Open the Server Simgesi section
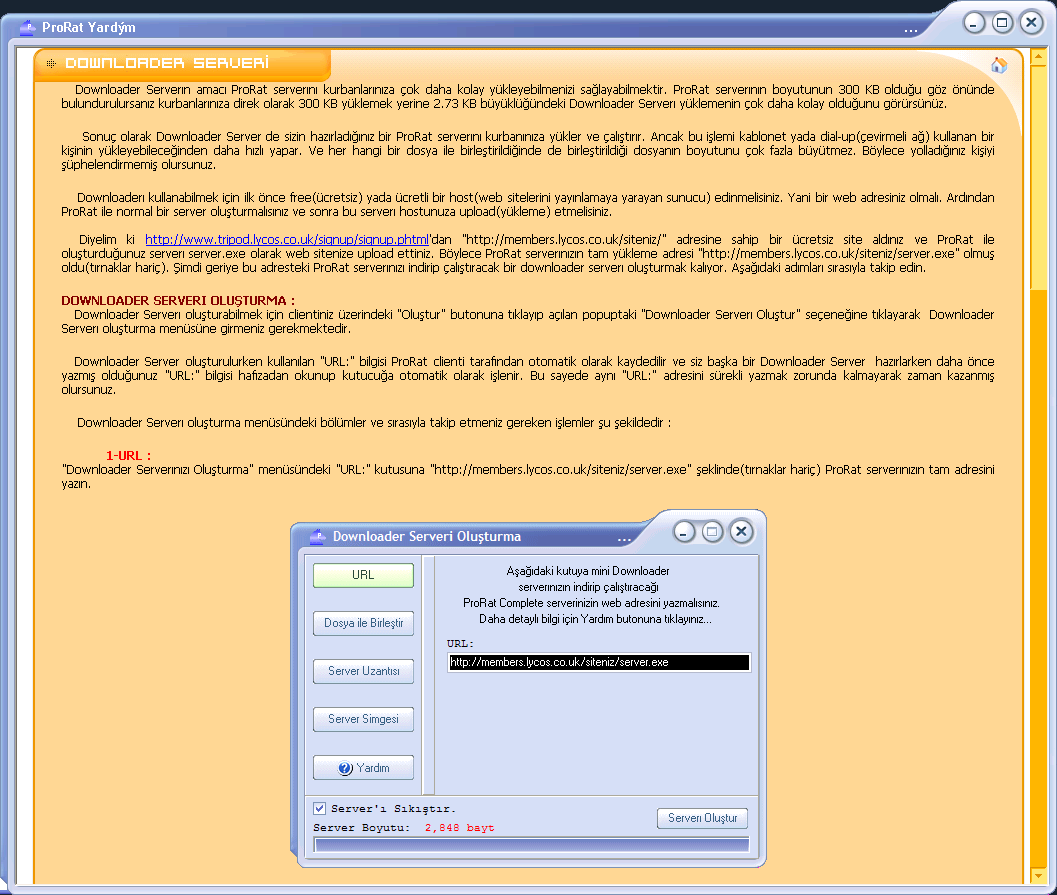Viewport: 1057px width, 895px height. coord(363,719)
